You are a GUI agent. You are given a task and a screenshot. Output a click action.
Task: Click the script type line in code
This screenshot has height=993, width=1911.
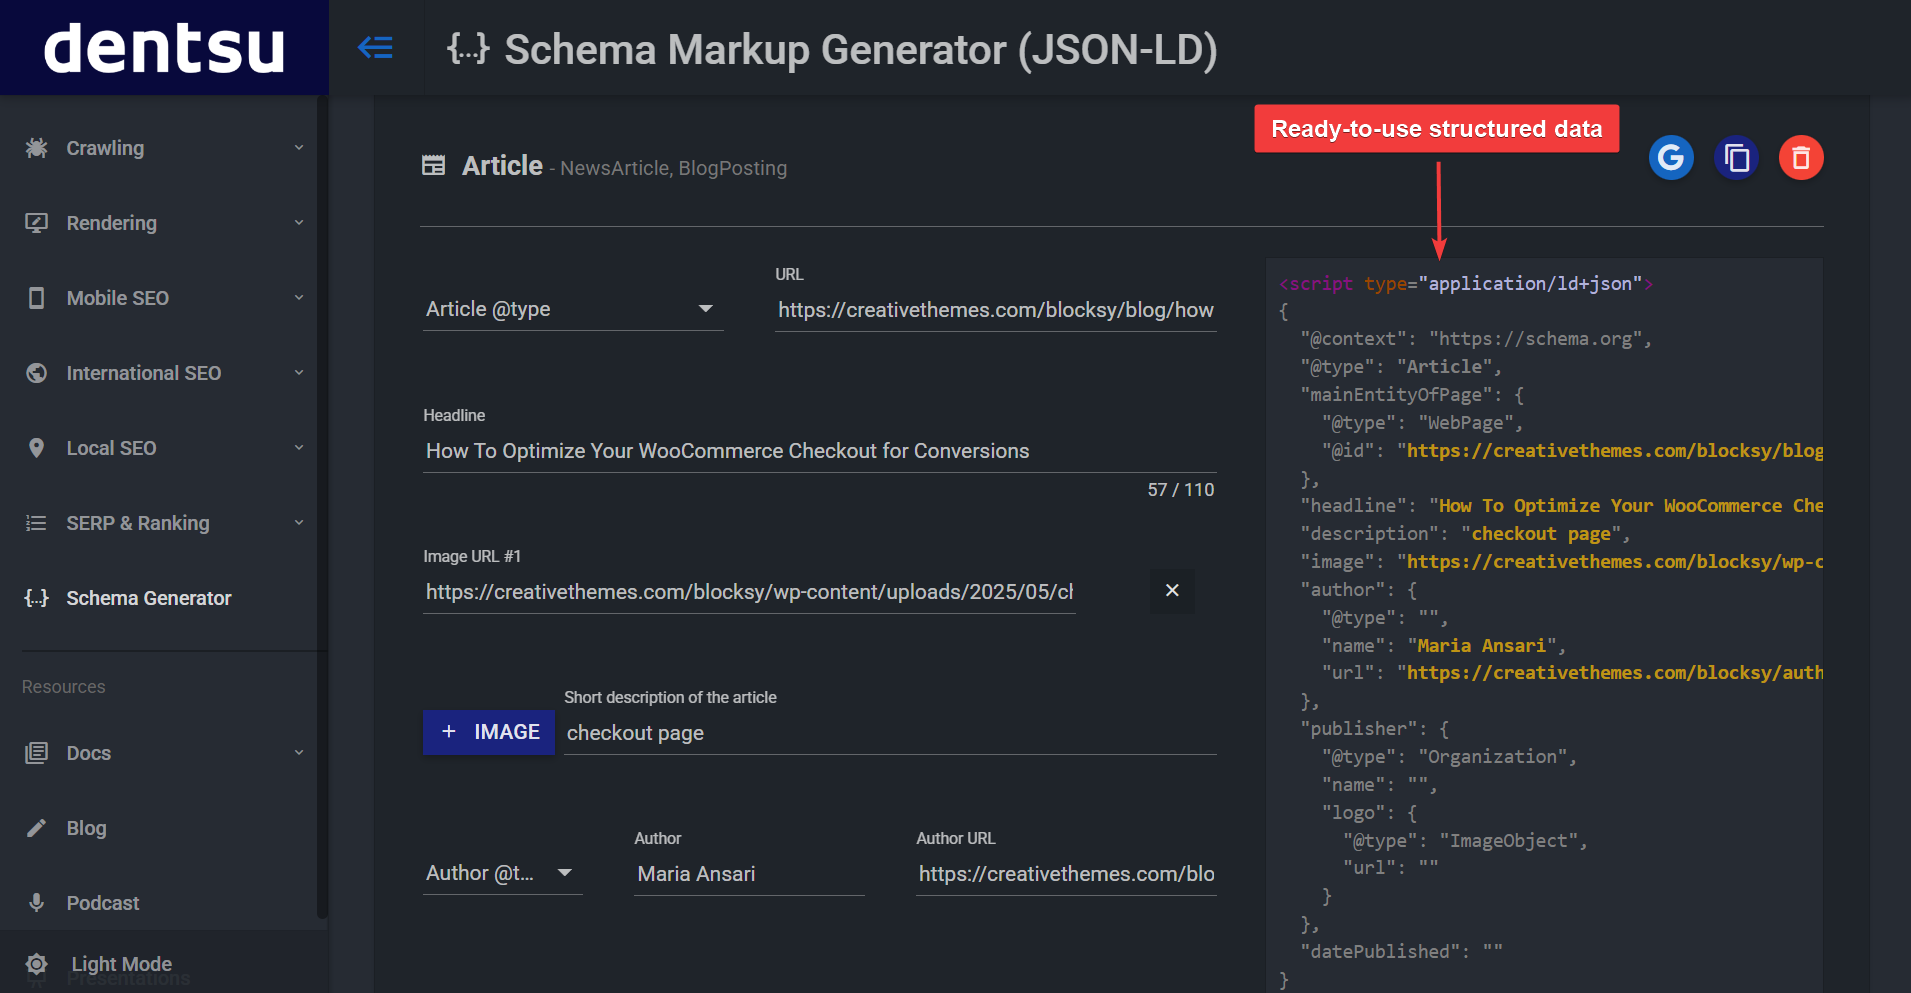1466,284
